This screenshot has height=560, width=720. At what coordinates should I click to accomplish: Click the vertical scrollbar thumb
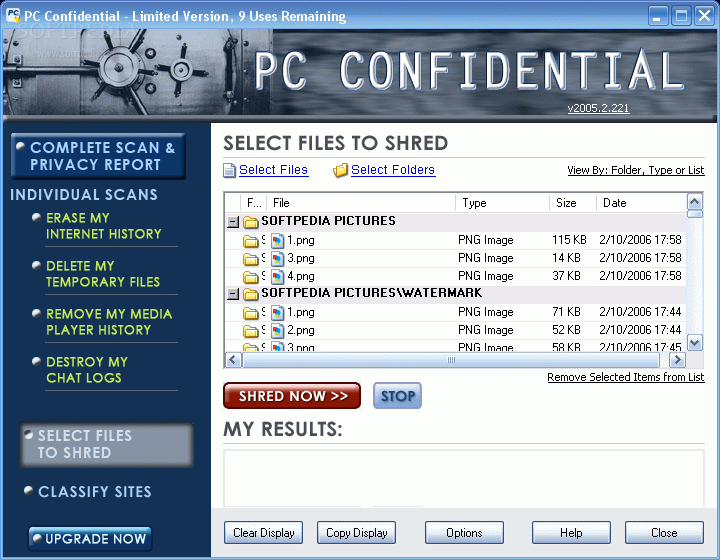695,214
